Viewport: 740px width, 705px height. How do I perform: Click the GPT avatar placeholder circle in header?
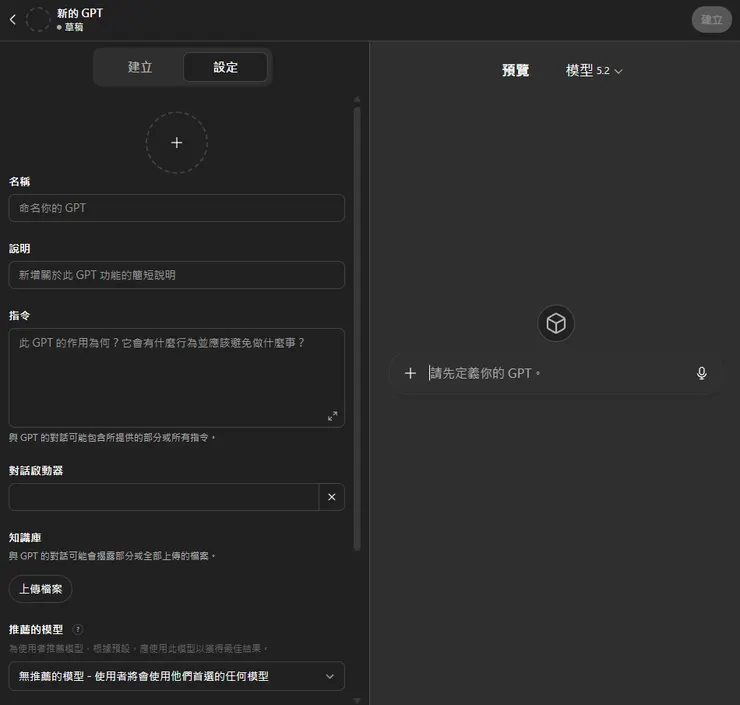pyautogui.click(x=38, y=19)
